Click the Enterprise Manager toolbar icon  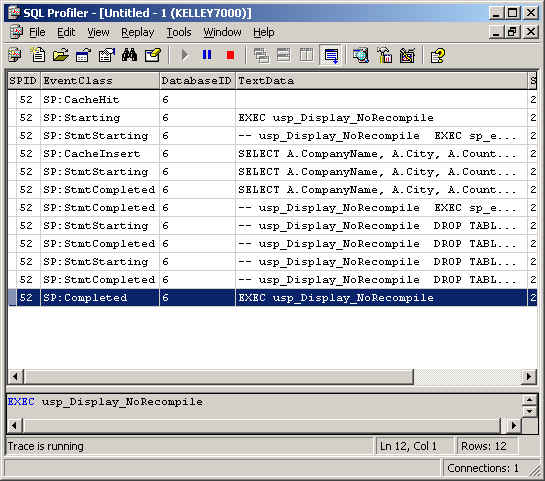384,55
